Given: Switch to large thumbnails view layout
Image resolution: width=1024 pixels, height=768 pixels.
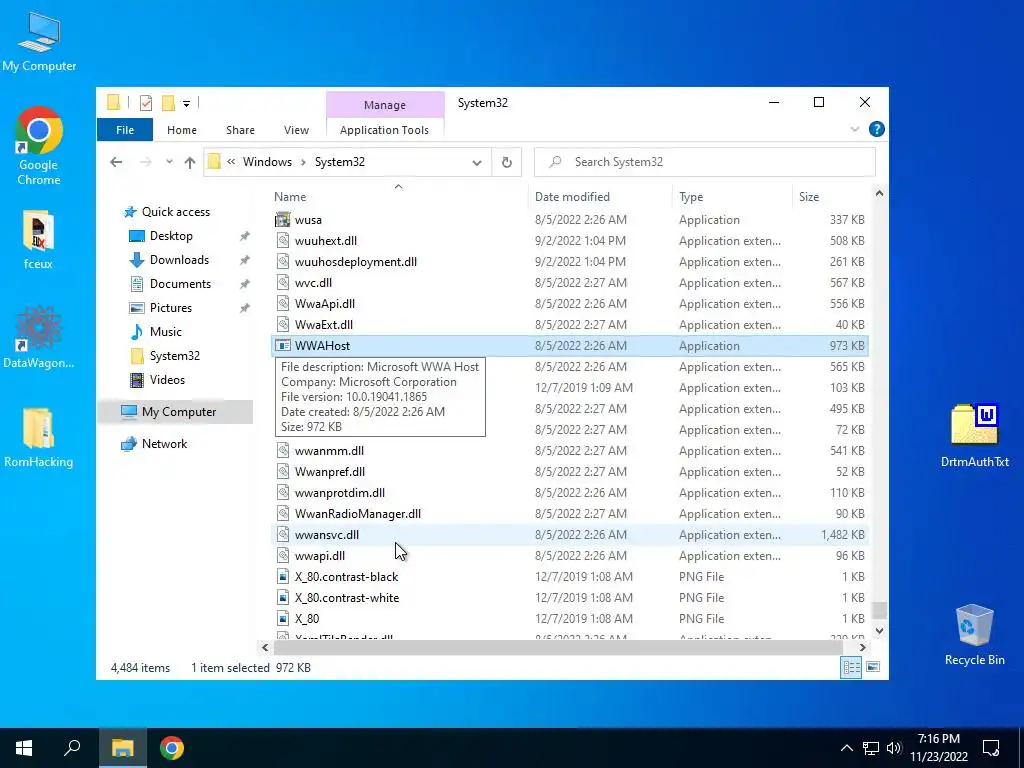Looking at the screenshot, I should (873, 667).
